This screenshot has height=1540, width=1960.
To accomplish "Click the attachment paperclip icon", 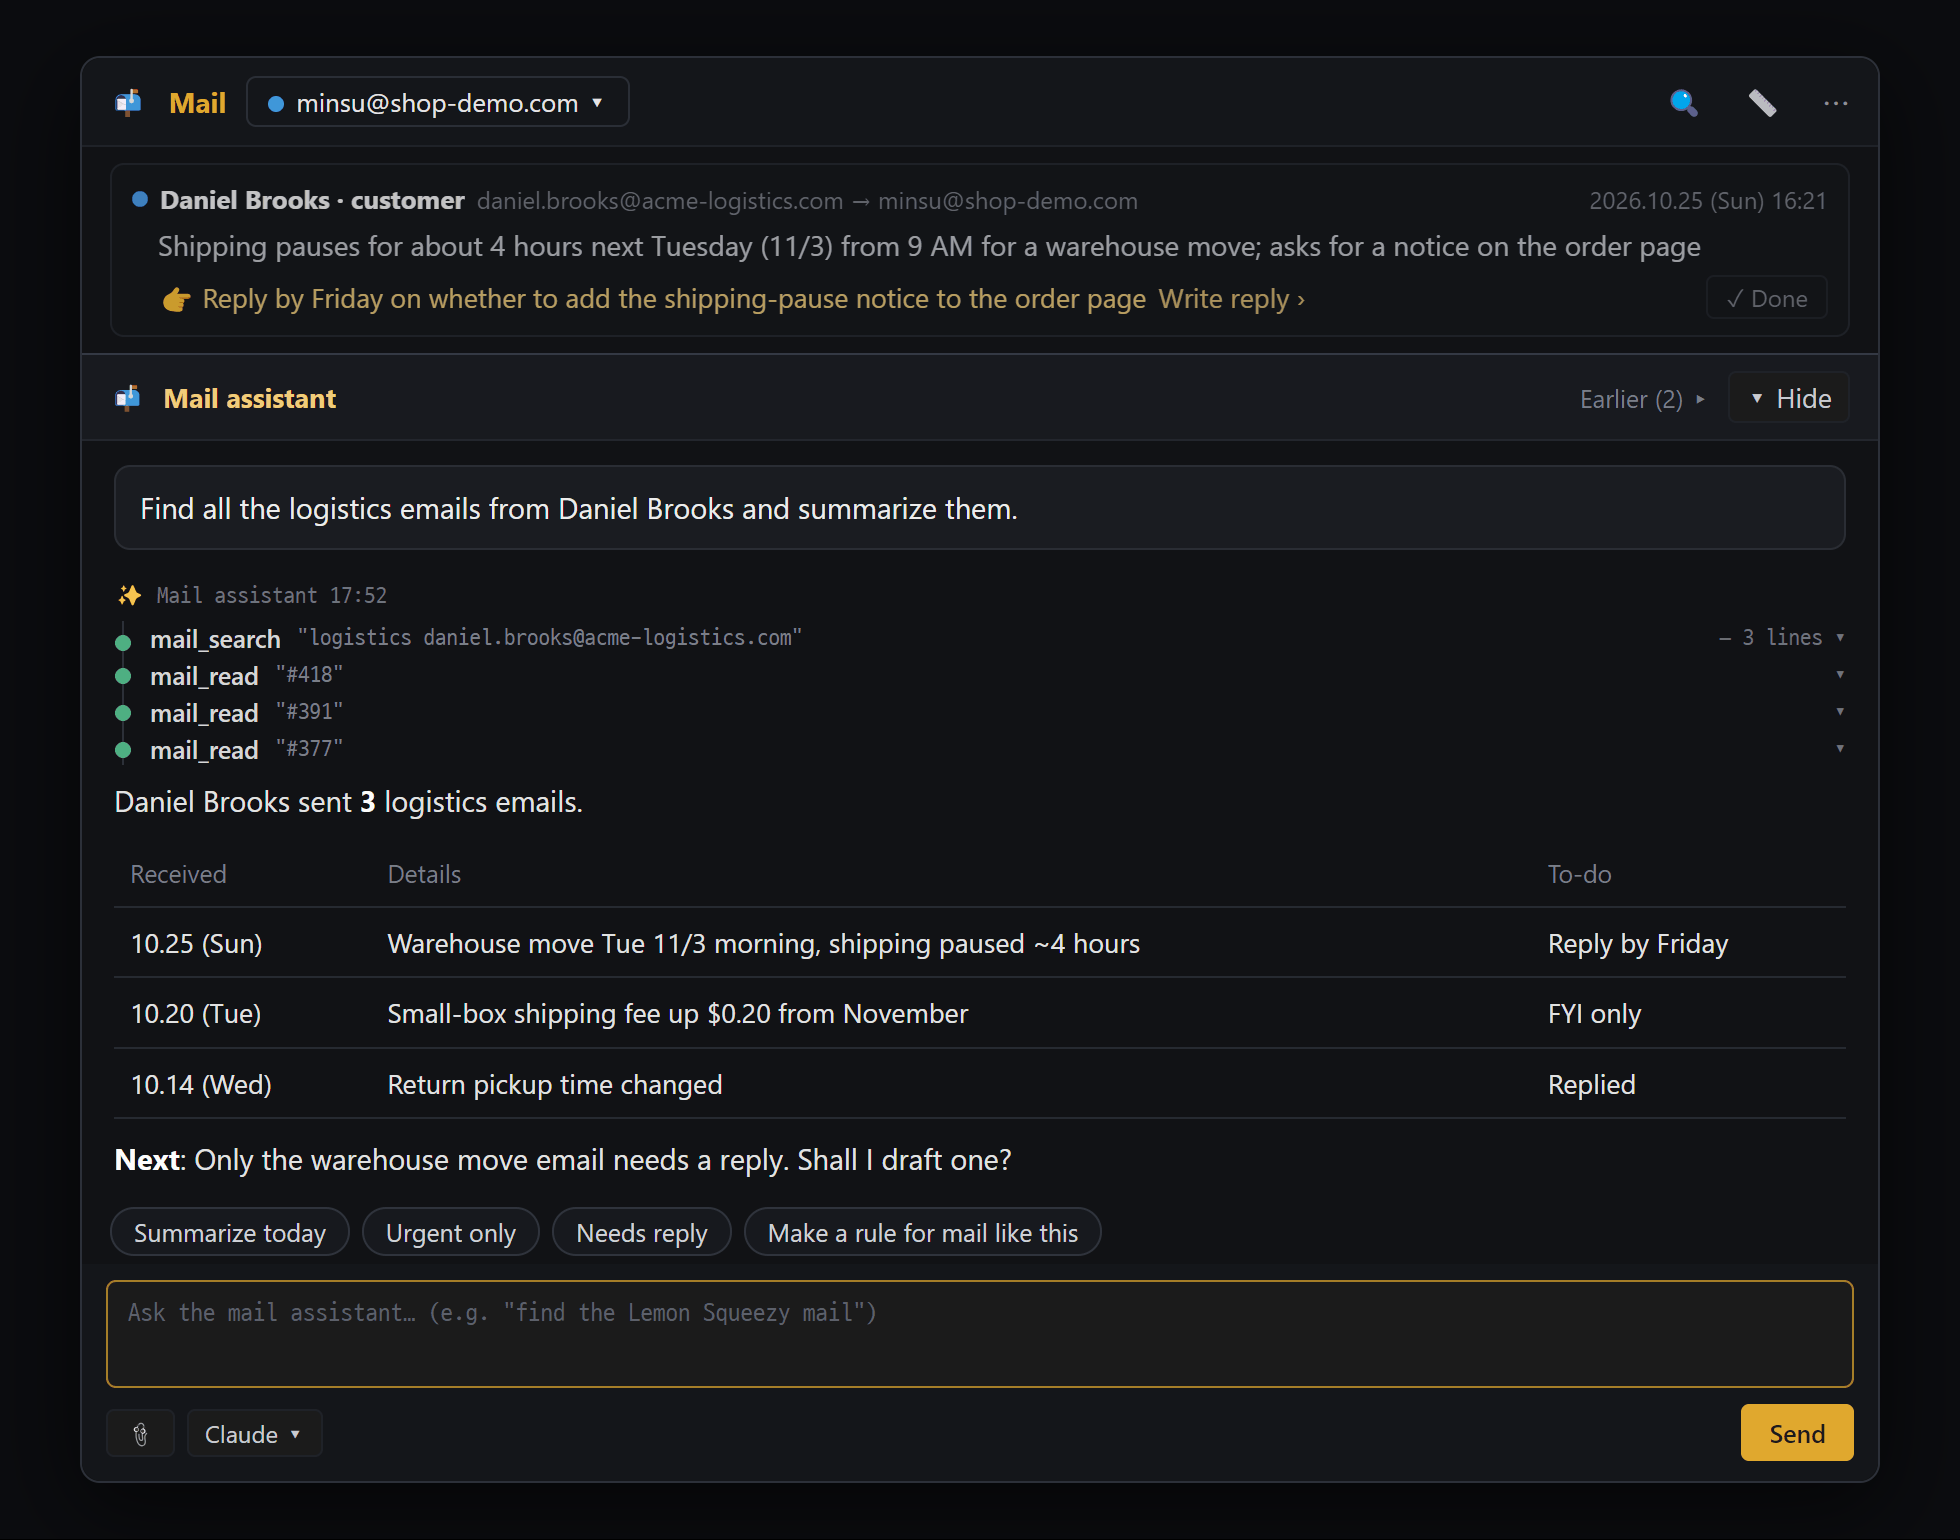I will pos(141,1434).
